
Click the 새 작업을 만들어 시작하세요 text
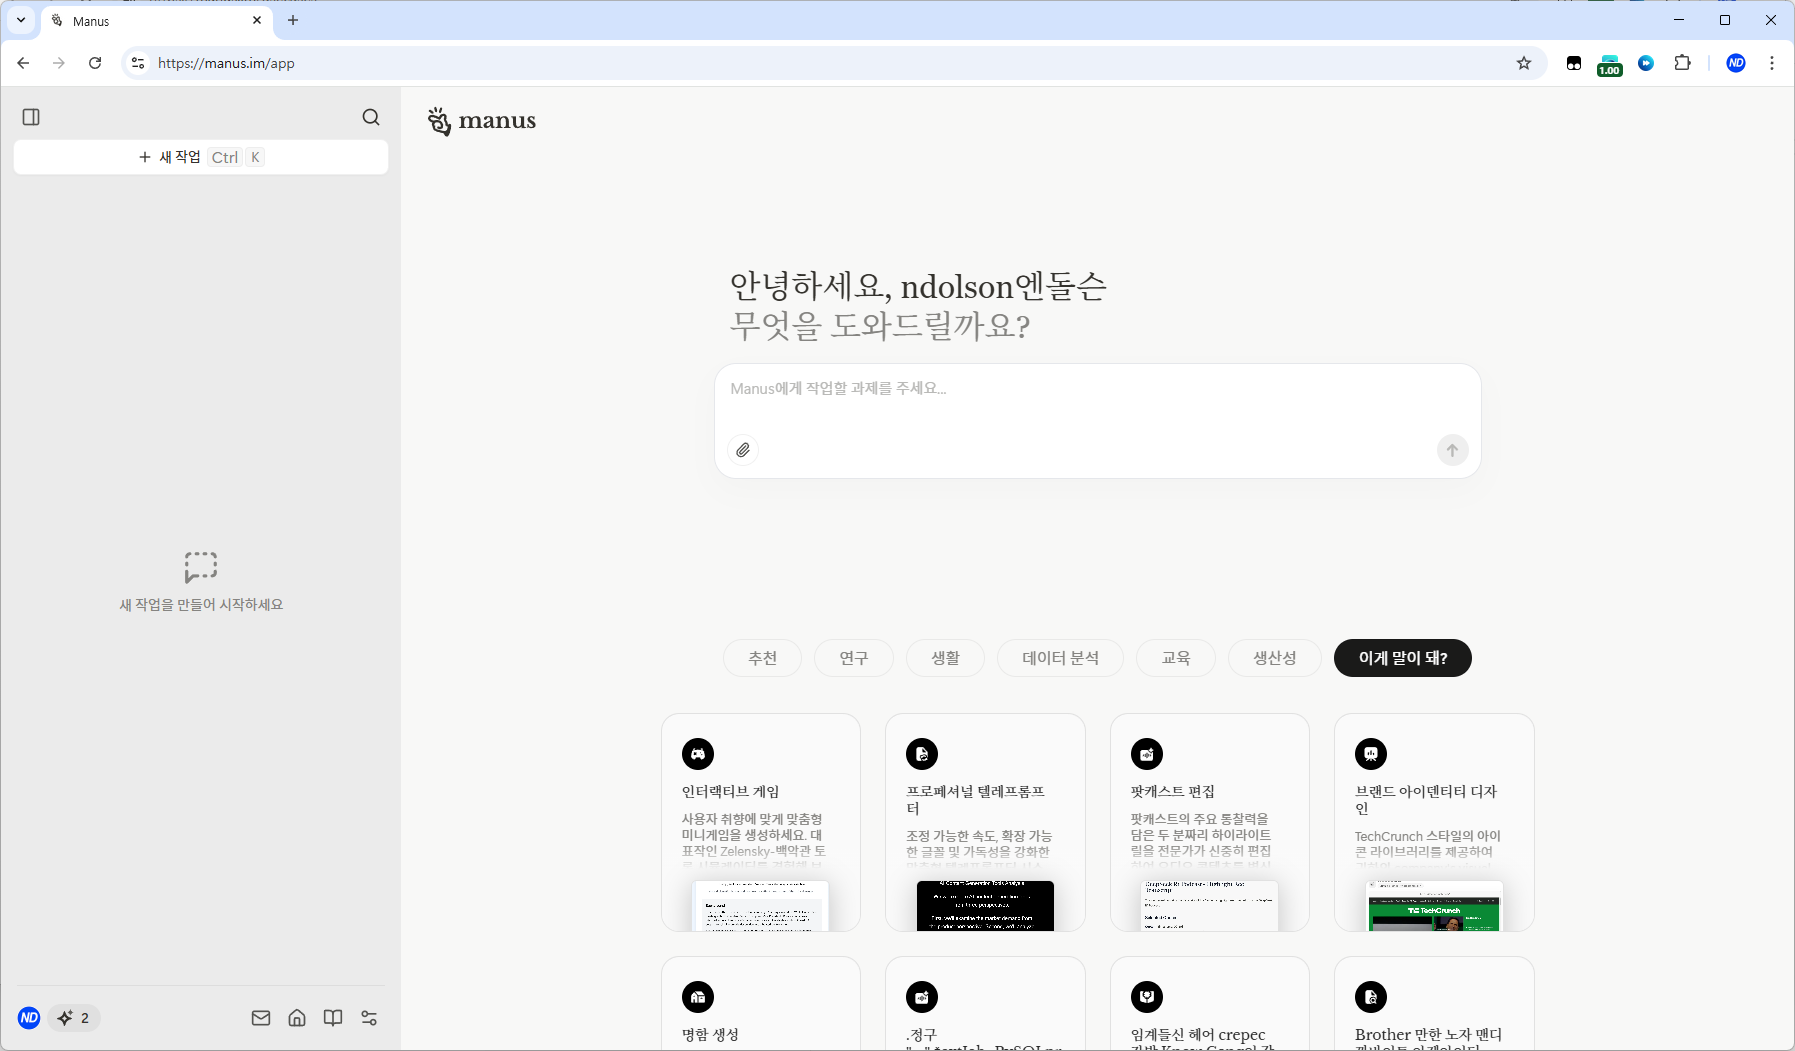[x=201, y=605]
